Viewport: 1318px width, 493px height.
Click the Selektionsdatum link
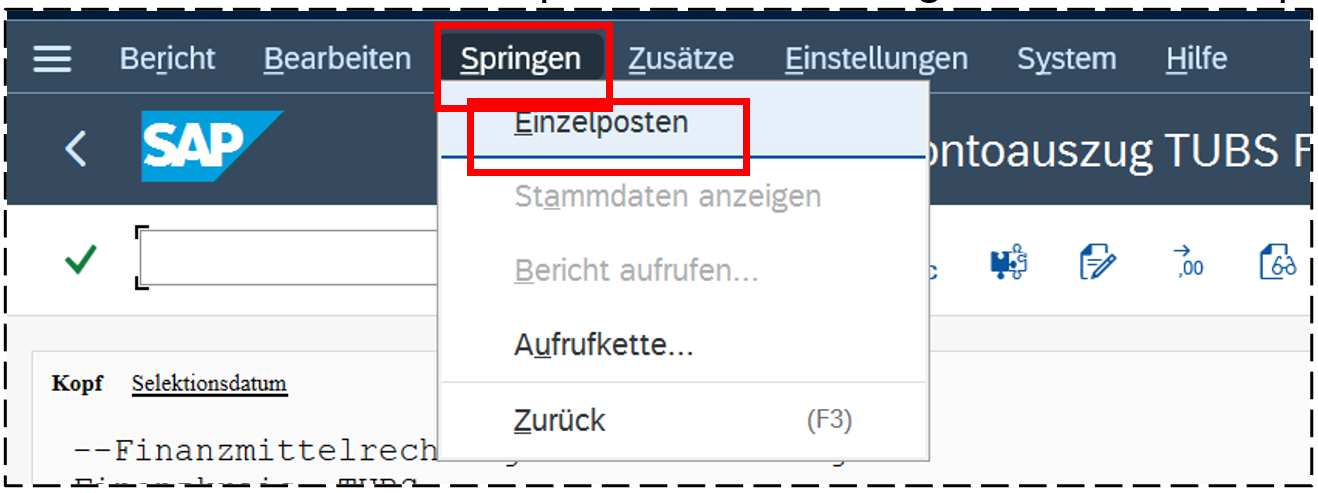coord(209,384)
